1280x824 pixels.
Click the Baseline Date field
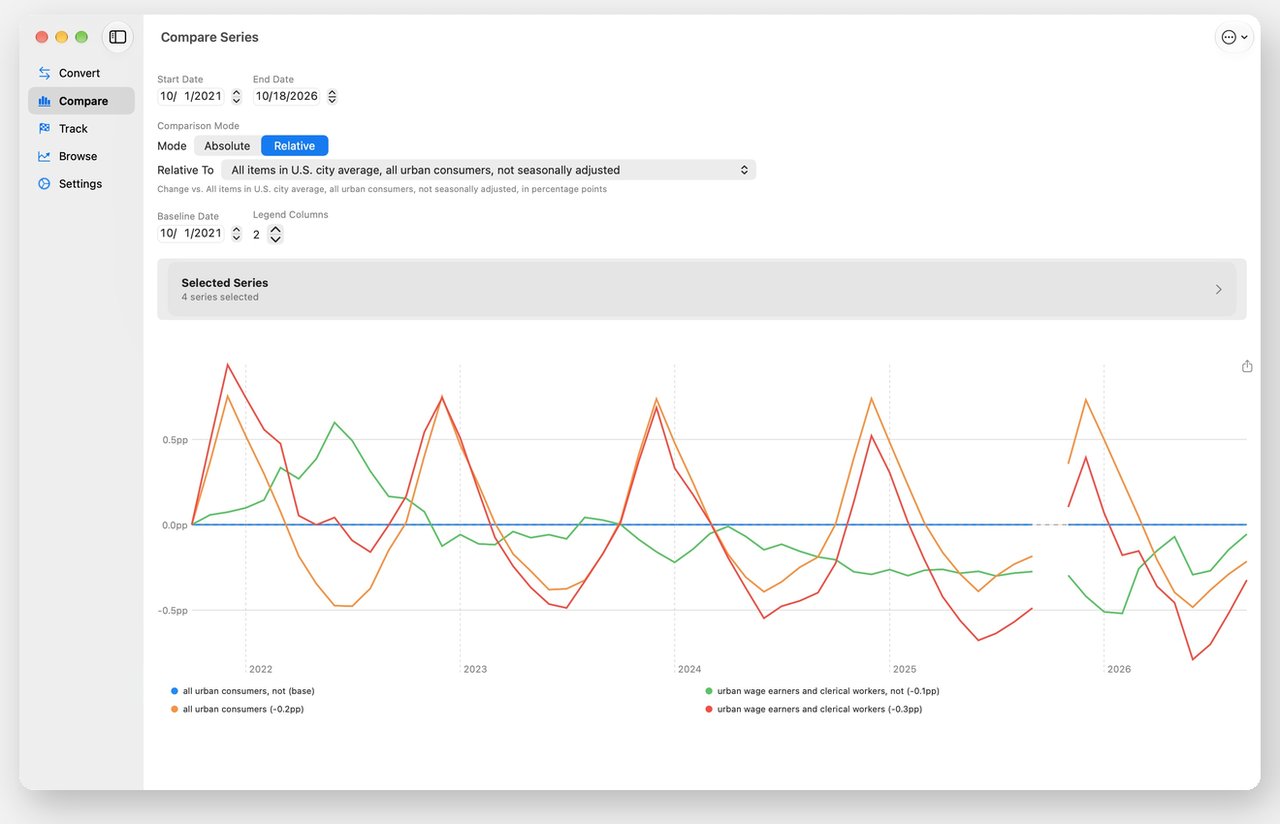tap(192, 233)
